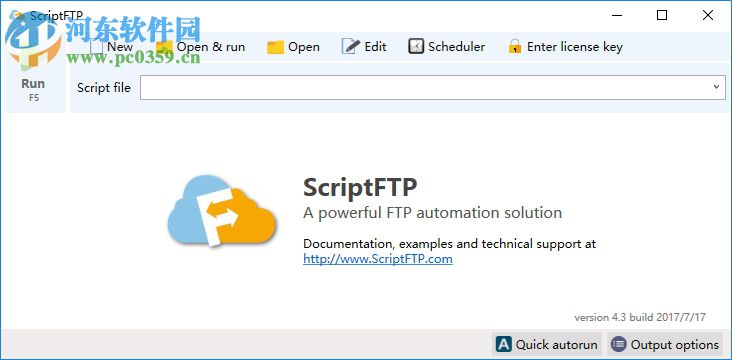Minimize the ScriptFTP window
Screen dimensions: 732x360
617,15
